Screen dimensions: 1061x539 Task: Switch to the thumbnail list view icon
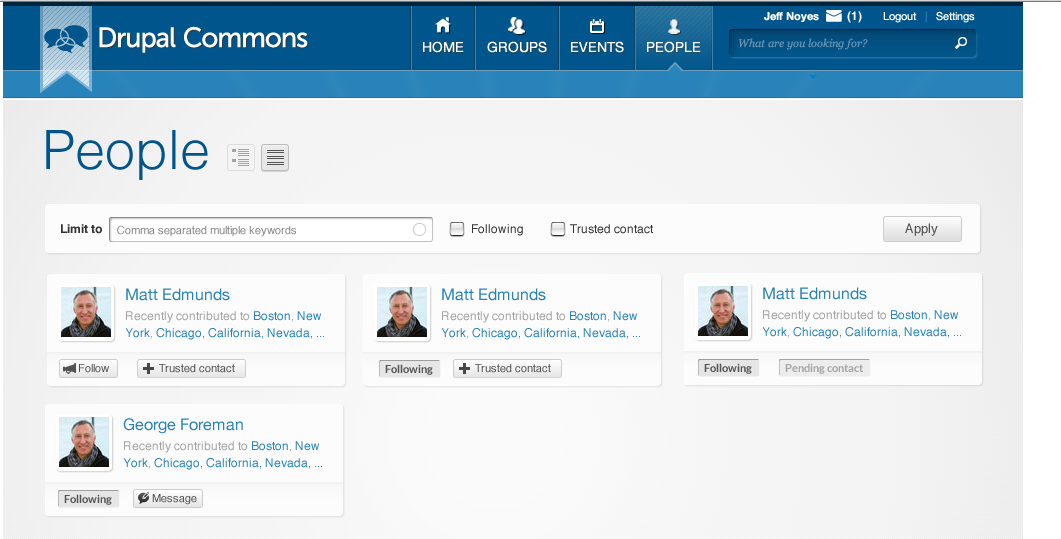[241, 158]
